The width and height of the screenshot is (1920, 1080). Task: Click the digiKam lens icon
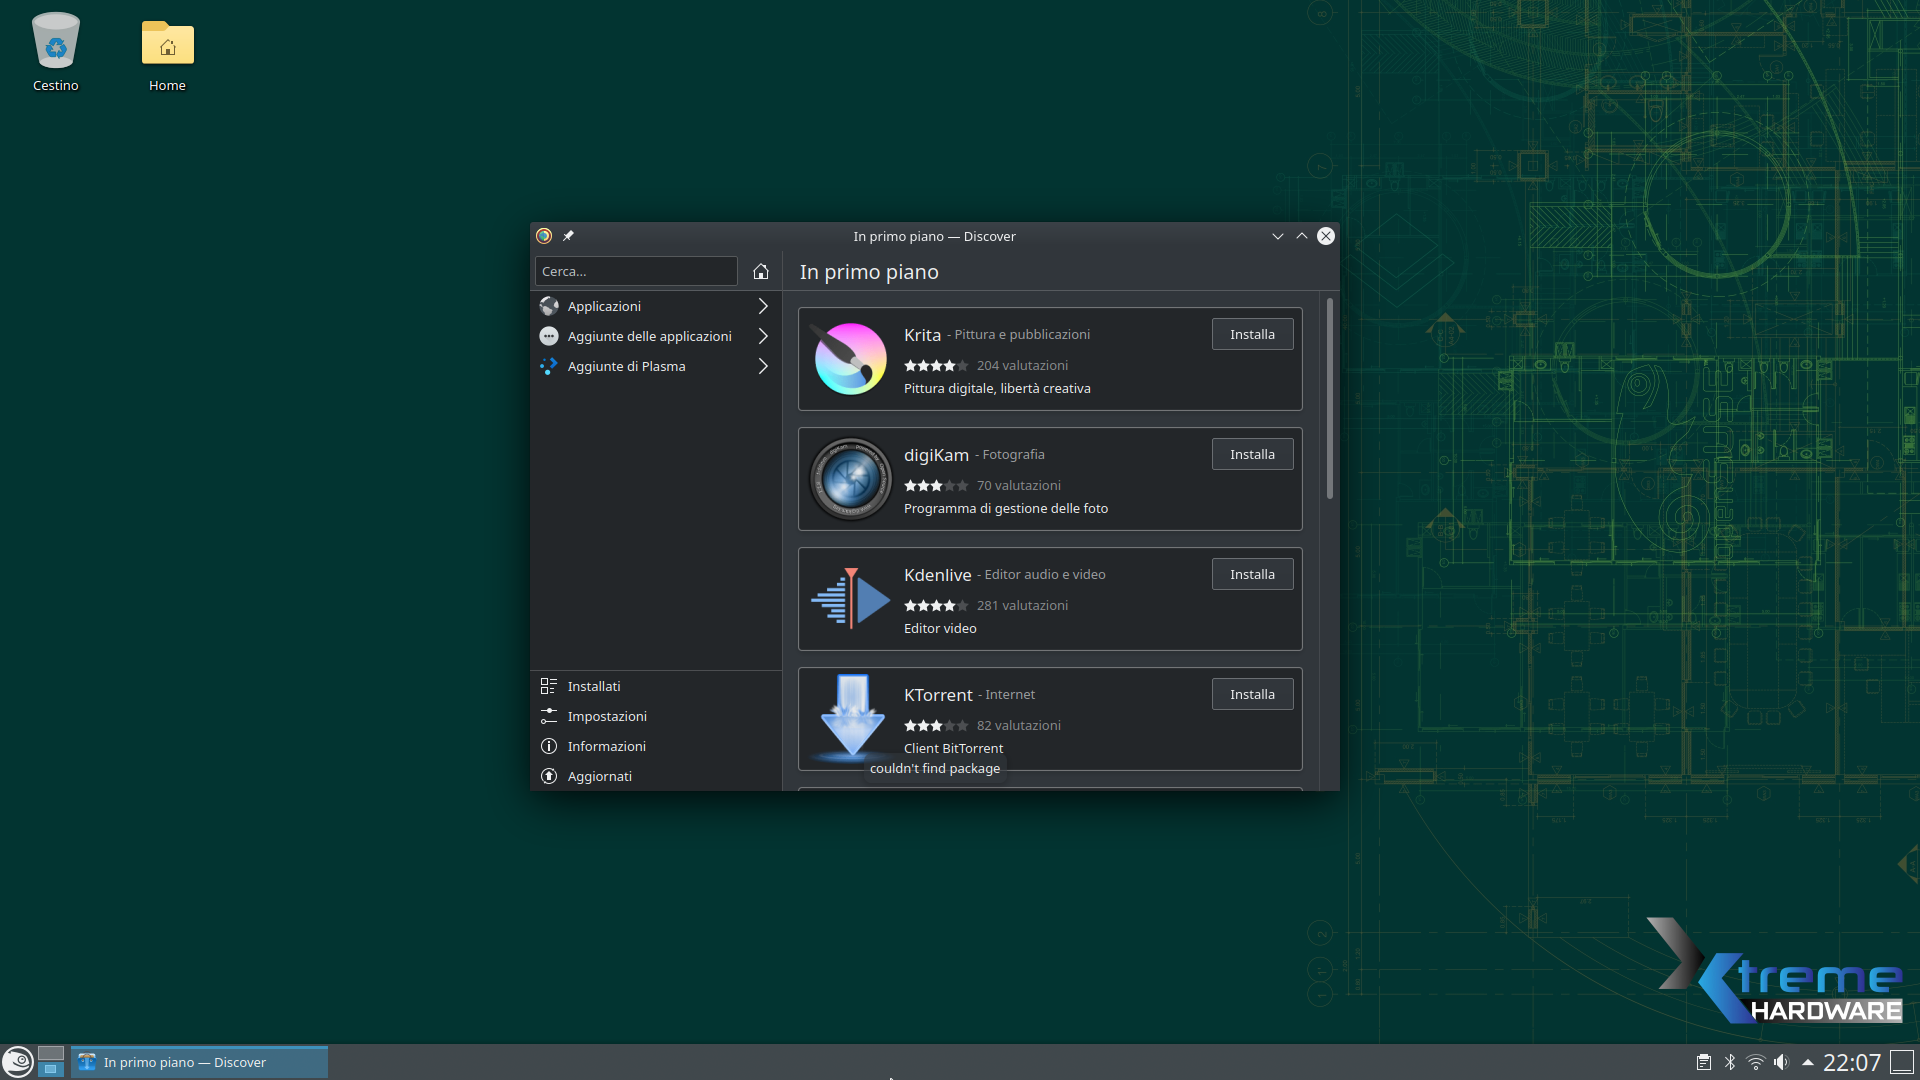pos(850,479)
